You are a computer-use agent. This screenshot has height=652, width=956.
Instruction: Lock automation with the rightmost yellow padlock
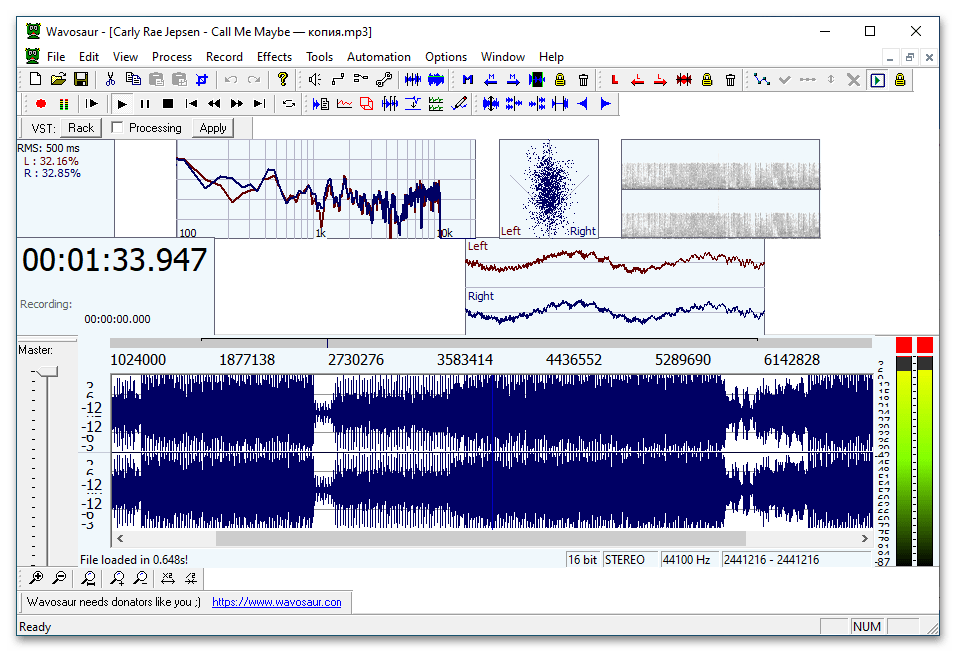point(900,79)
